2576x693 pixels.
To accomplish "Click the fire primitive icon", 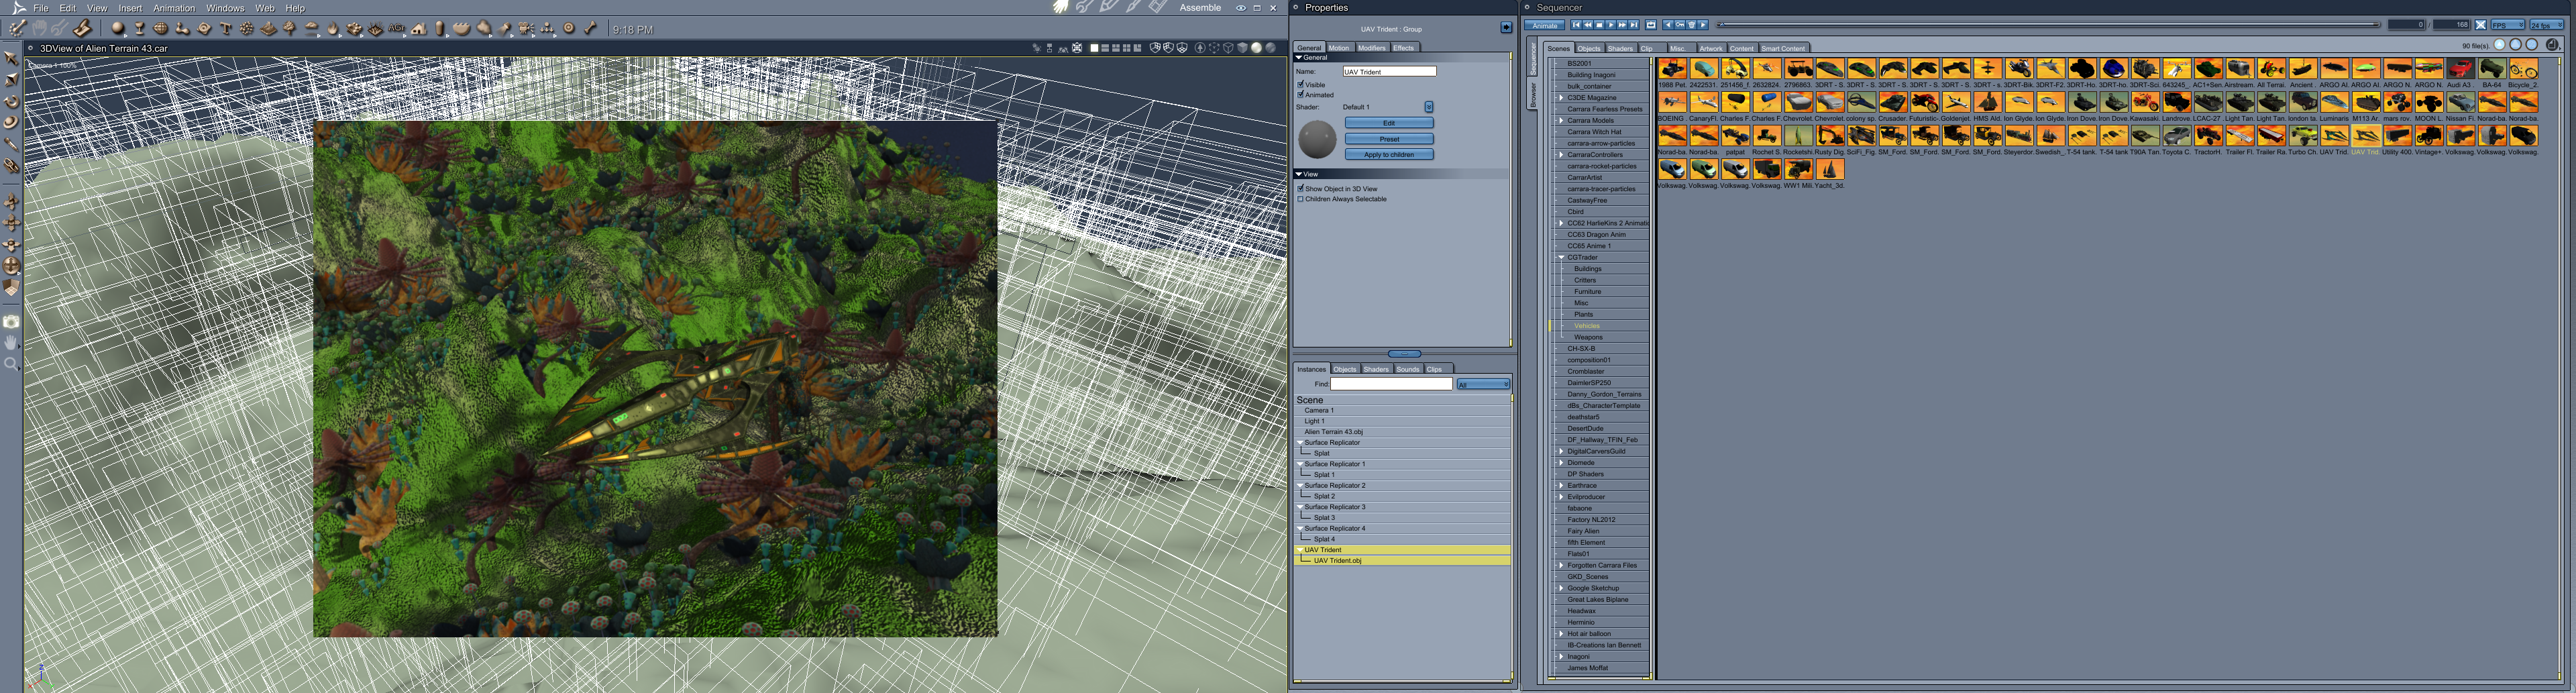I will (x=333, y=29).
